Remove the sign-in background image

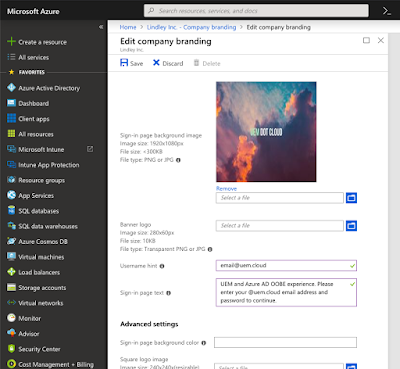226,188
